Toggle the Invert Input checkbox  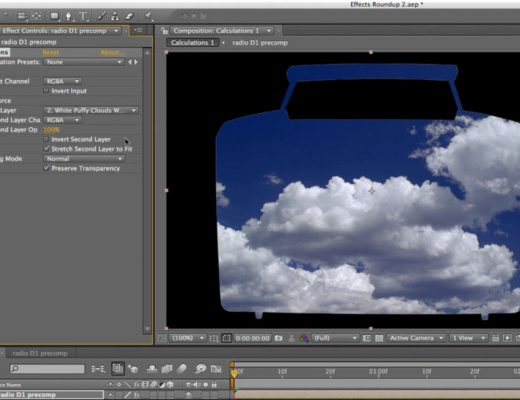tap(46, 91)
